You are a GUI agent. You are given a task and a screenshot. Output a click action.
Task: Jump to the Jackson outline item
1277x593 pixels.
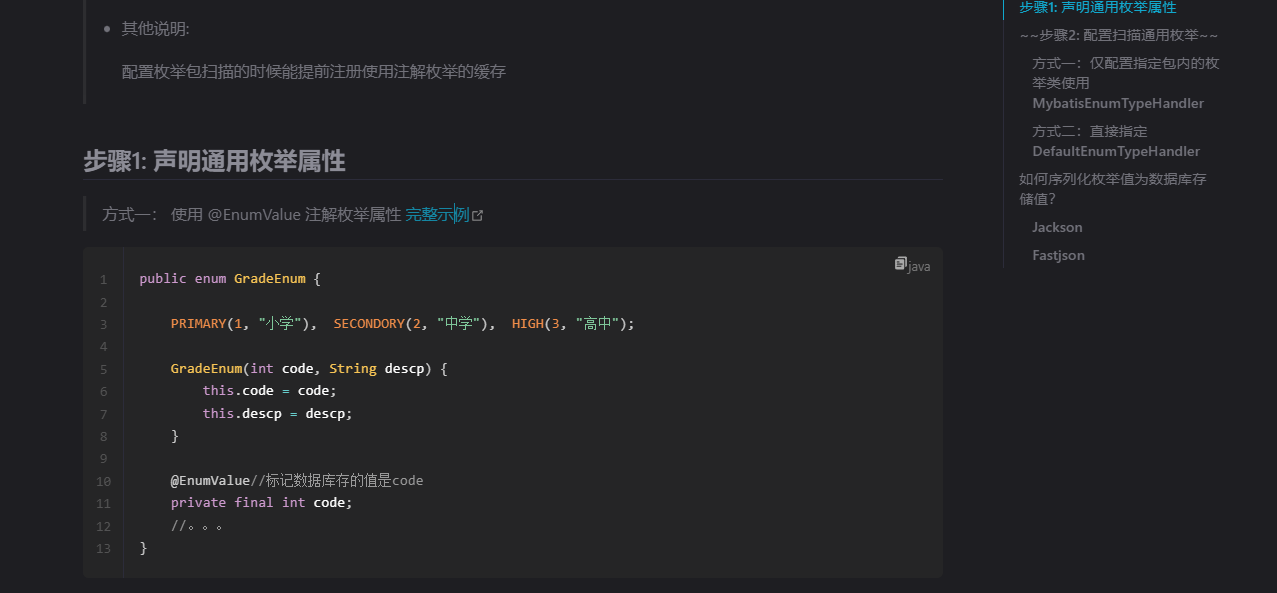(x=1057, y=227)
